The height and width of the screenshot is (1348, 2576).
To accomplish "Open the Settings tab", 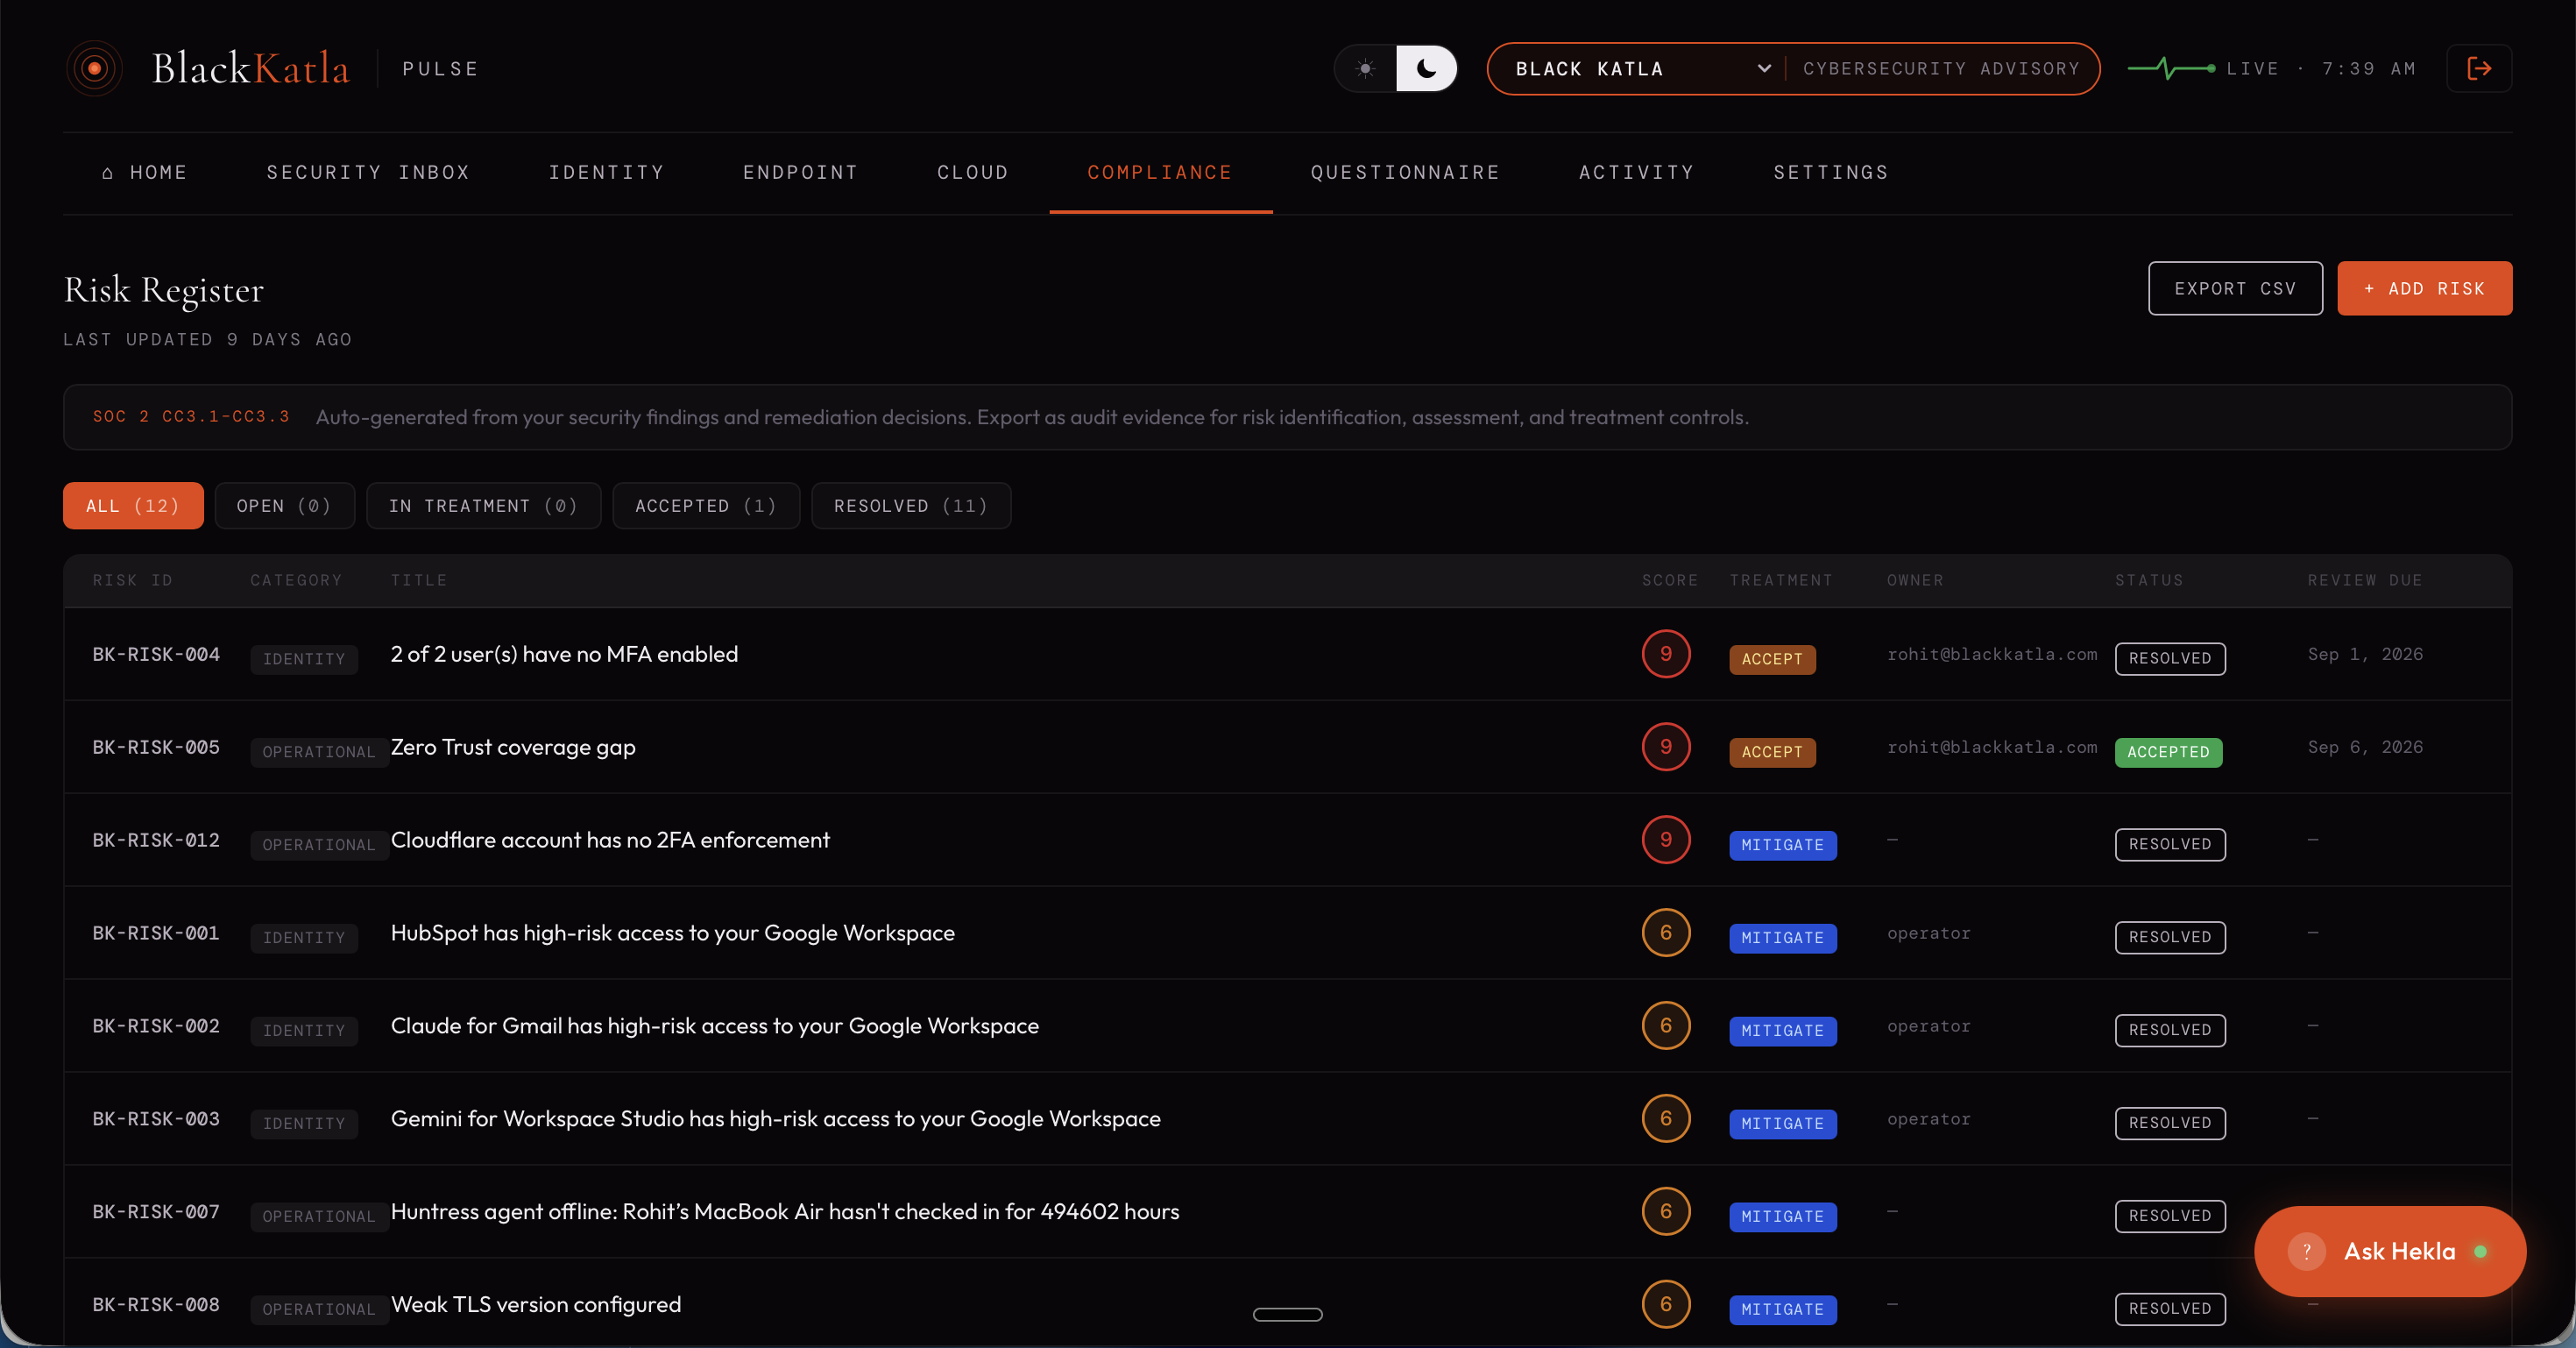I will tap(1831, 172).
